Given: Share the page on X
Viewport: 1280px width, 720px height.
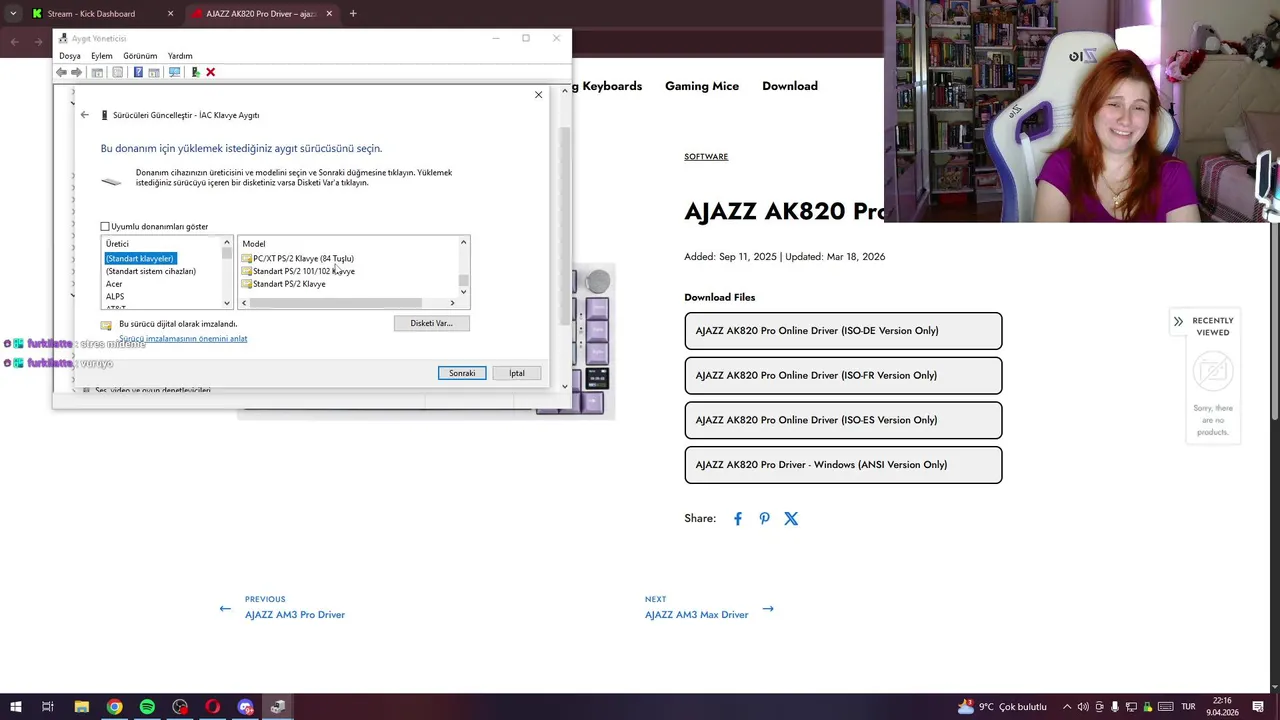Looking at the screenshot, I should 791,519.
